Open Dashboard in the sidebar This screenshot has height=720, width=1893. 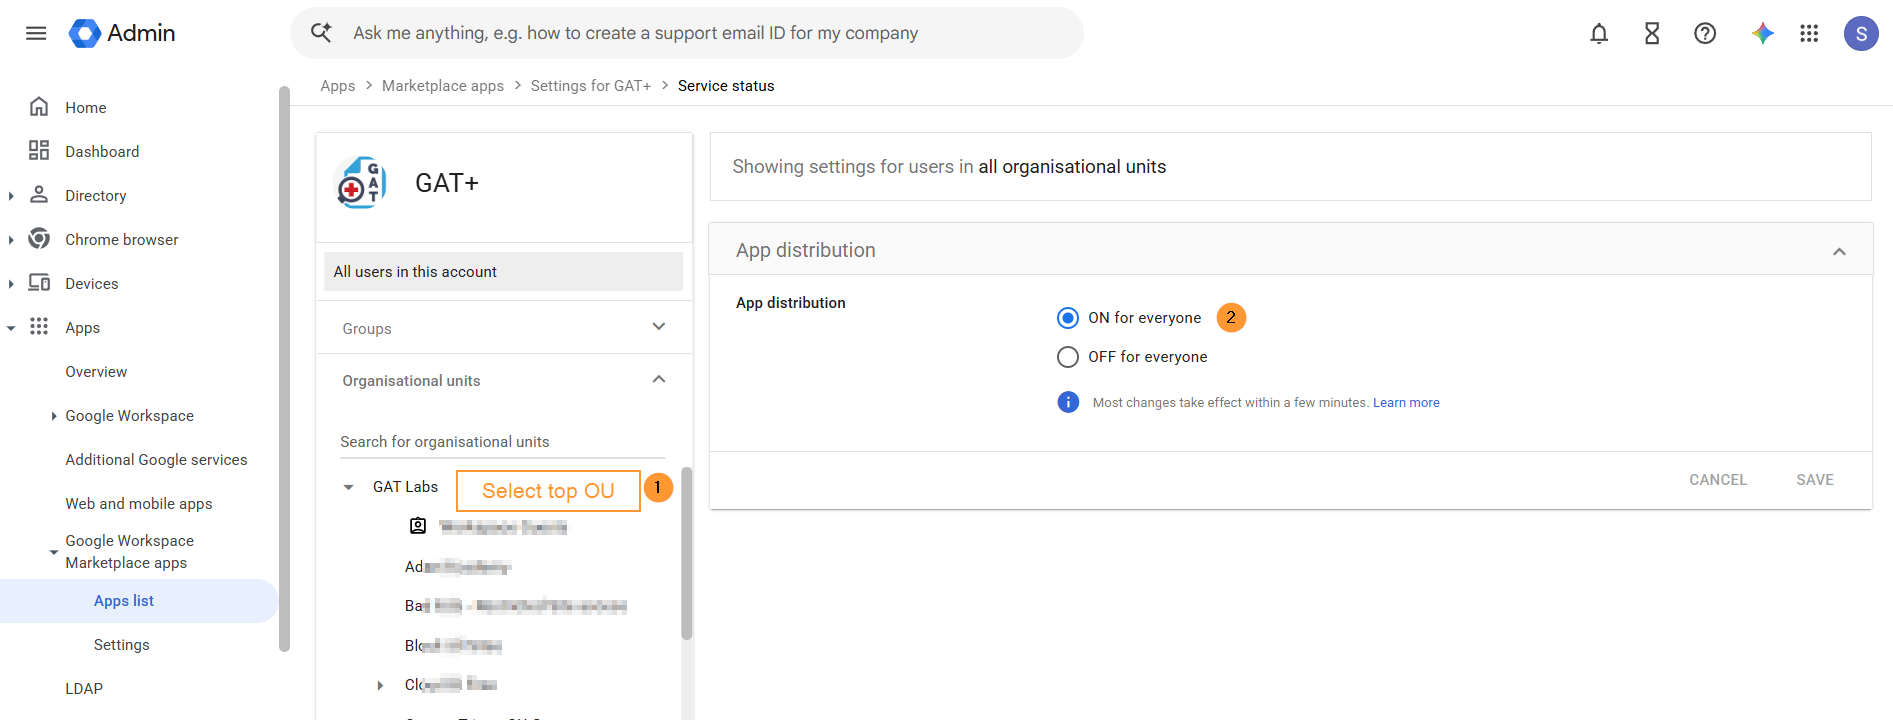click(102, 152)
